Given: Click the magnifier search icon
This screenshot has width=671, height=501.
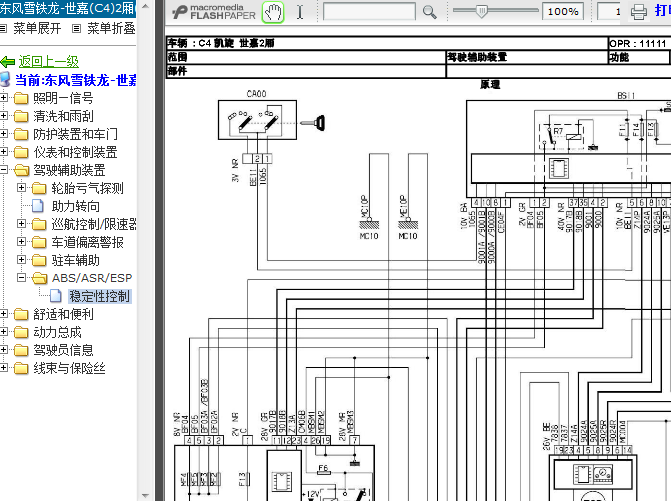Looking at the screenshot, I should click(x=429, y=12).
